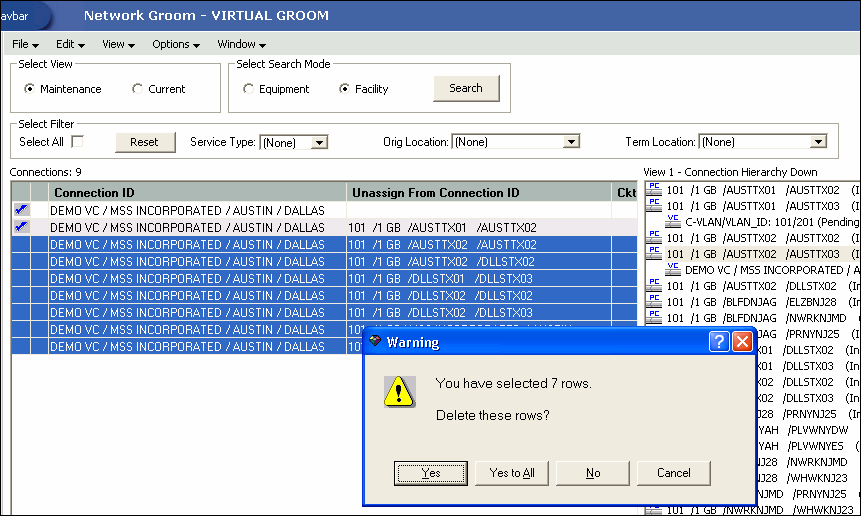Image resolution: width=861 pixels, height=516 pixels.
Task: Close the Warning dialog with the X
Action: tap(742, 342)
